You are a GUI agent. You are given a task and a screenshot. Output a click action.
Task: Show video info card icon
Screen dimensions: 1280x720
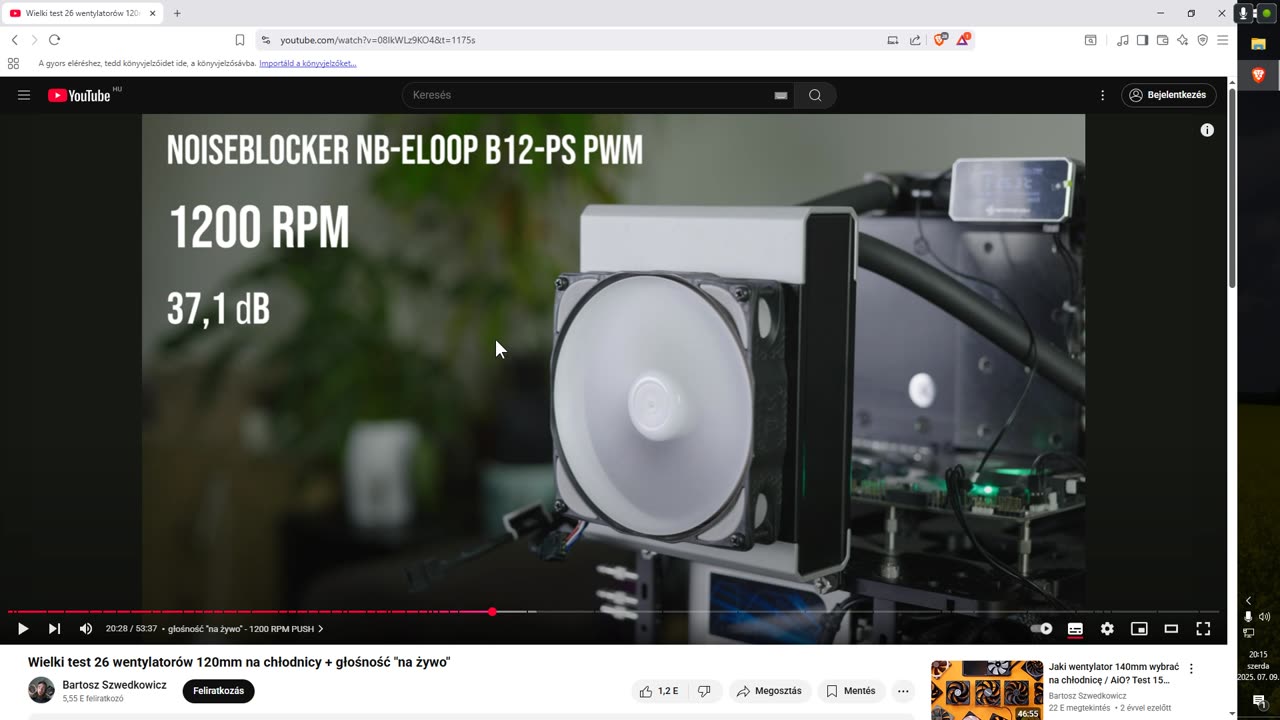[1207, 130]
